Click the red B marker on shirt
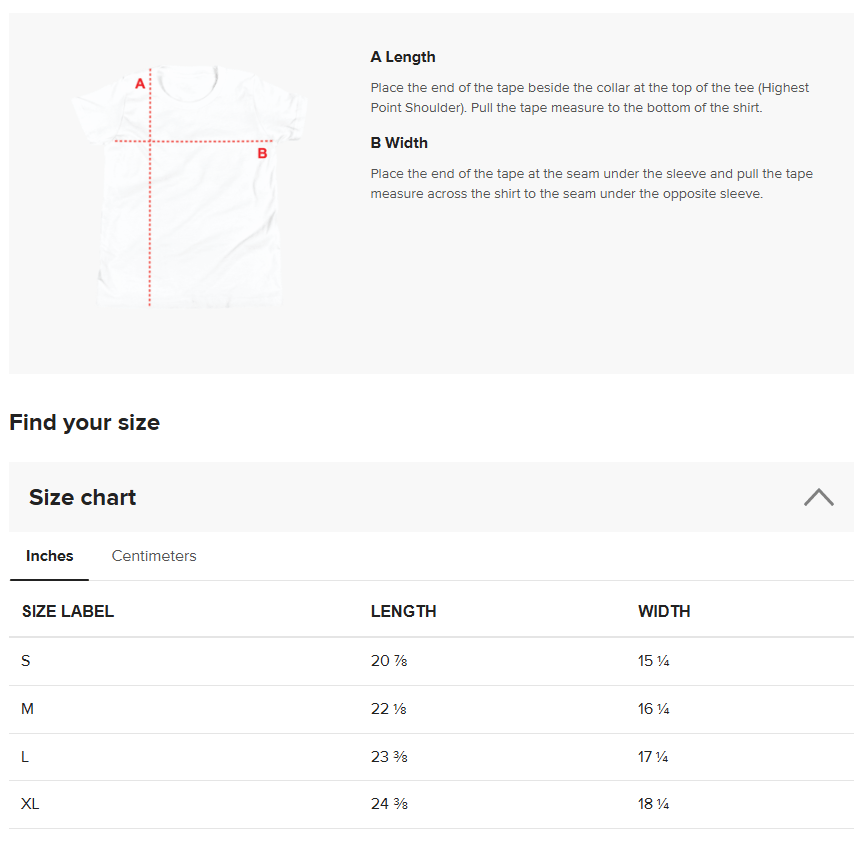Screen dimensions: 864x842 pos(263,153)
